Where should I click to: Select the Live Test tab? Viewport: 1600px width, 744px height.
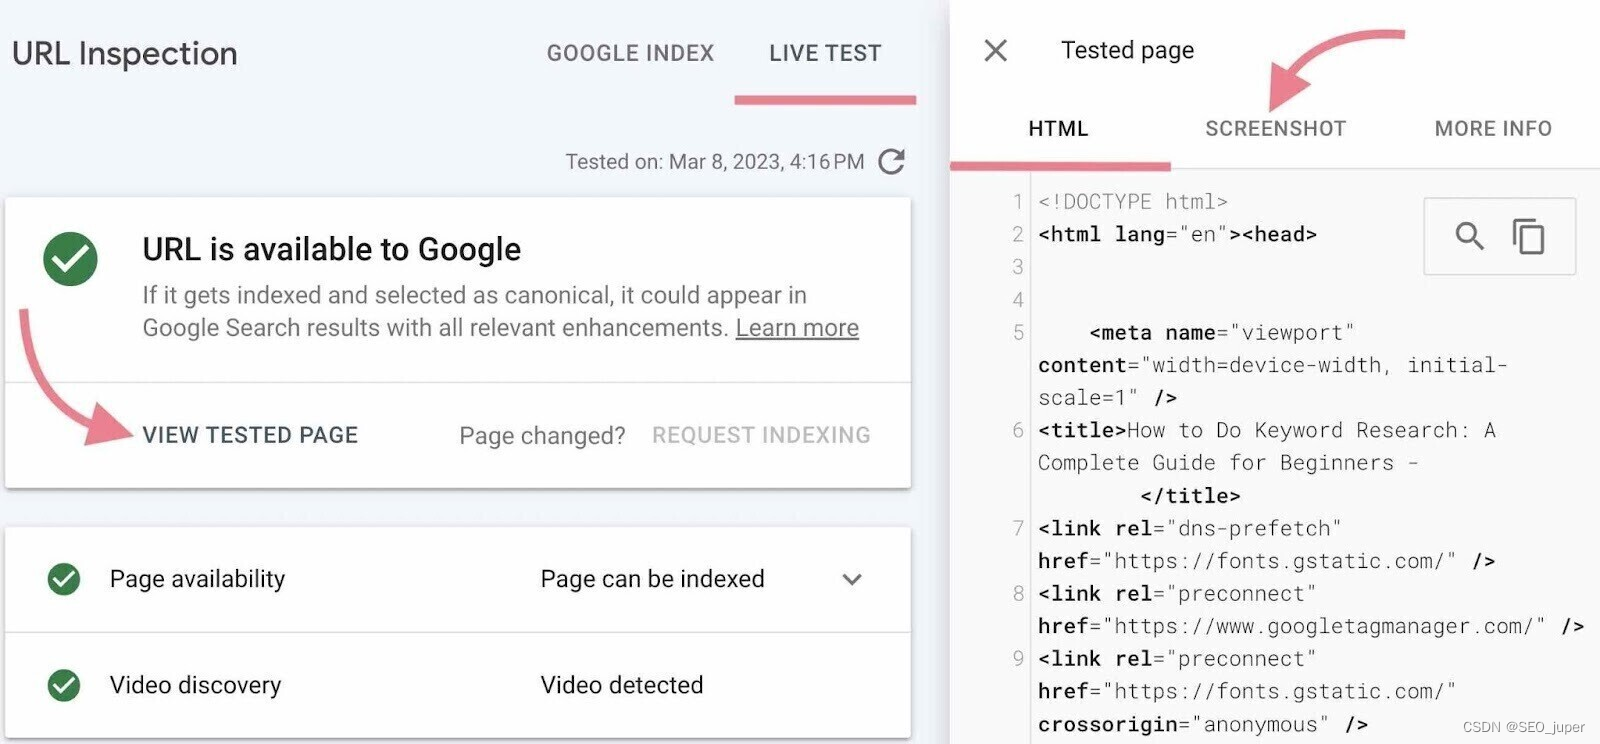coord(825,53)
